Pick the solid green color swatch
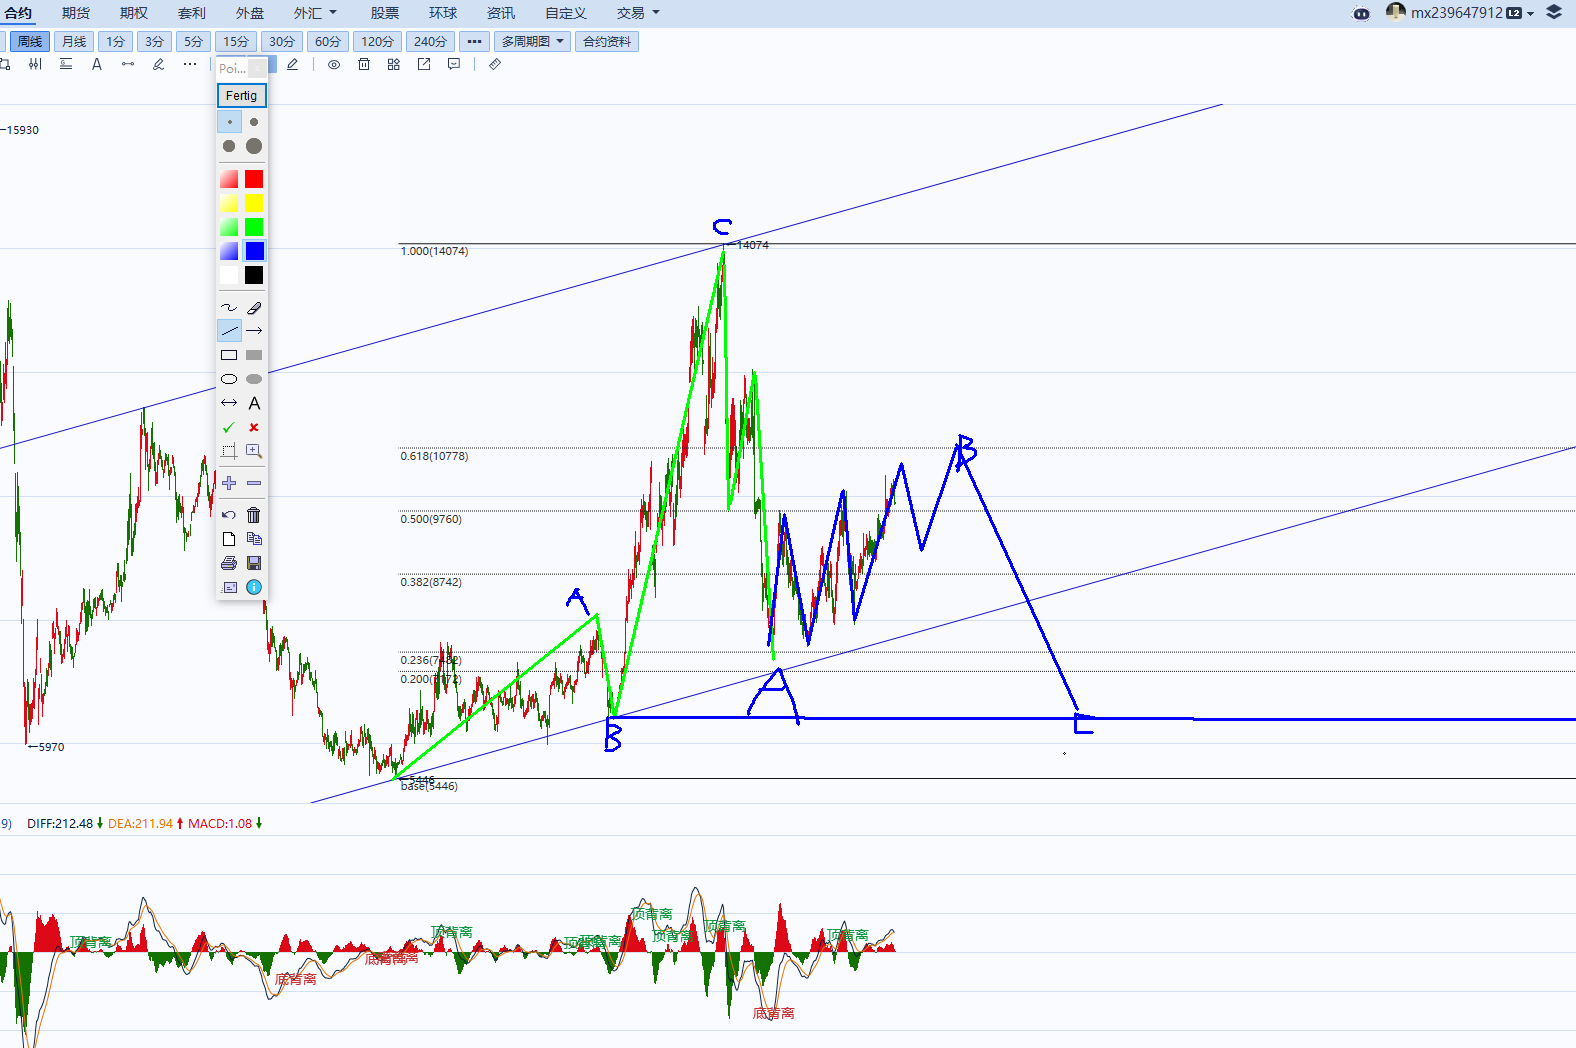 [x=254, y=227]
